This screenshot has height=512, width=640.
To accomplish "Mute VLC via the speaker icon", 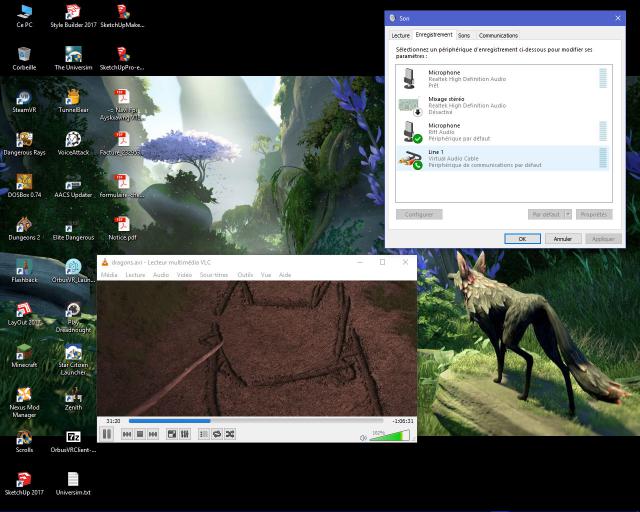I will (x=363, y=438).
